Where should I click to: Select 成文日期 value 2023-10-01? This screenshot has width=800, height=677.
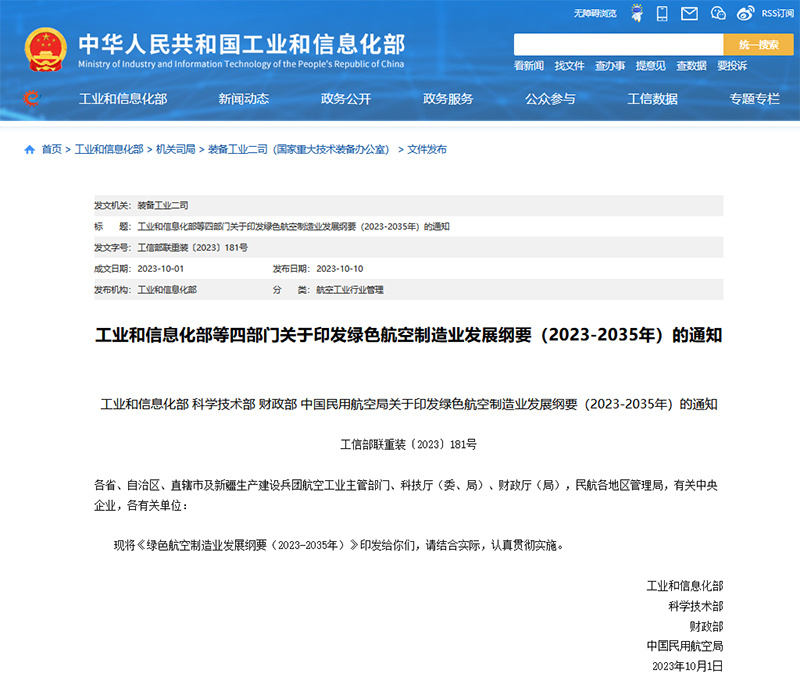pos(161,269)
